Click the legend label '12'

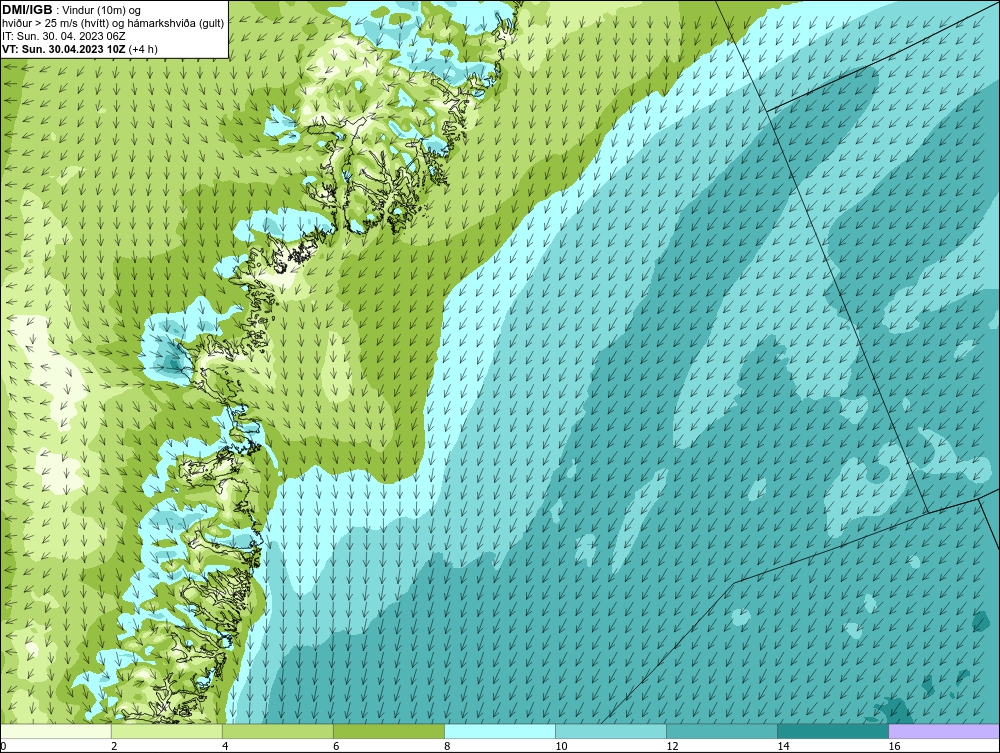[x=672, y=746]
